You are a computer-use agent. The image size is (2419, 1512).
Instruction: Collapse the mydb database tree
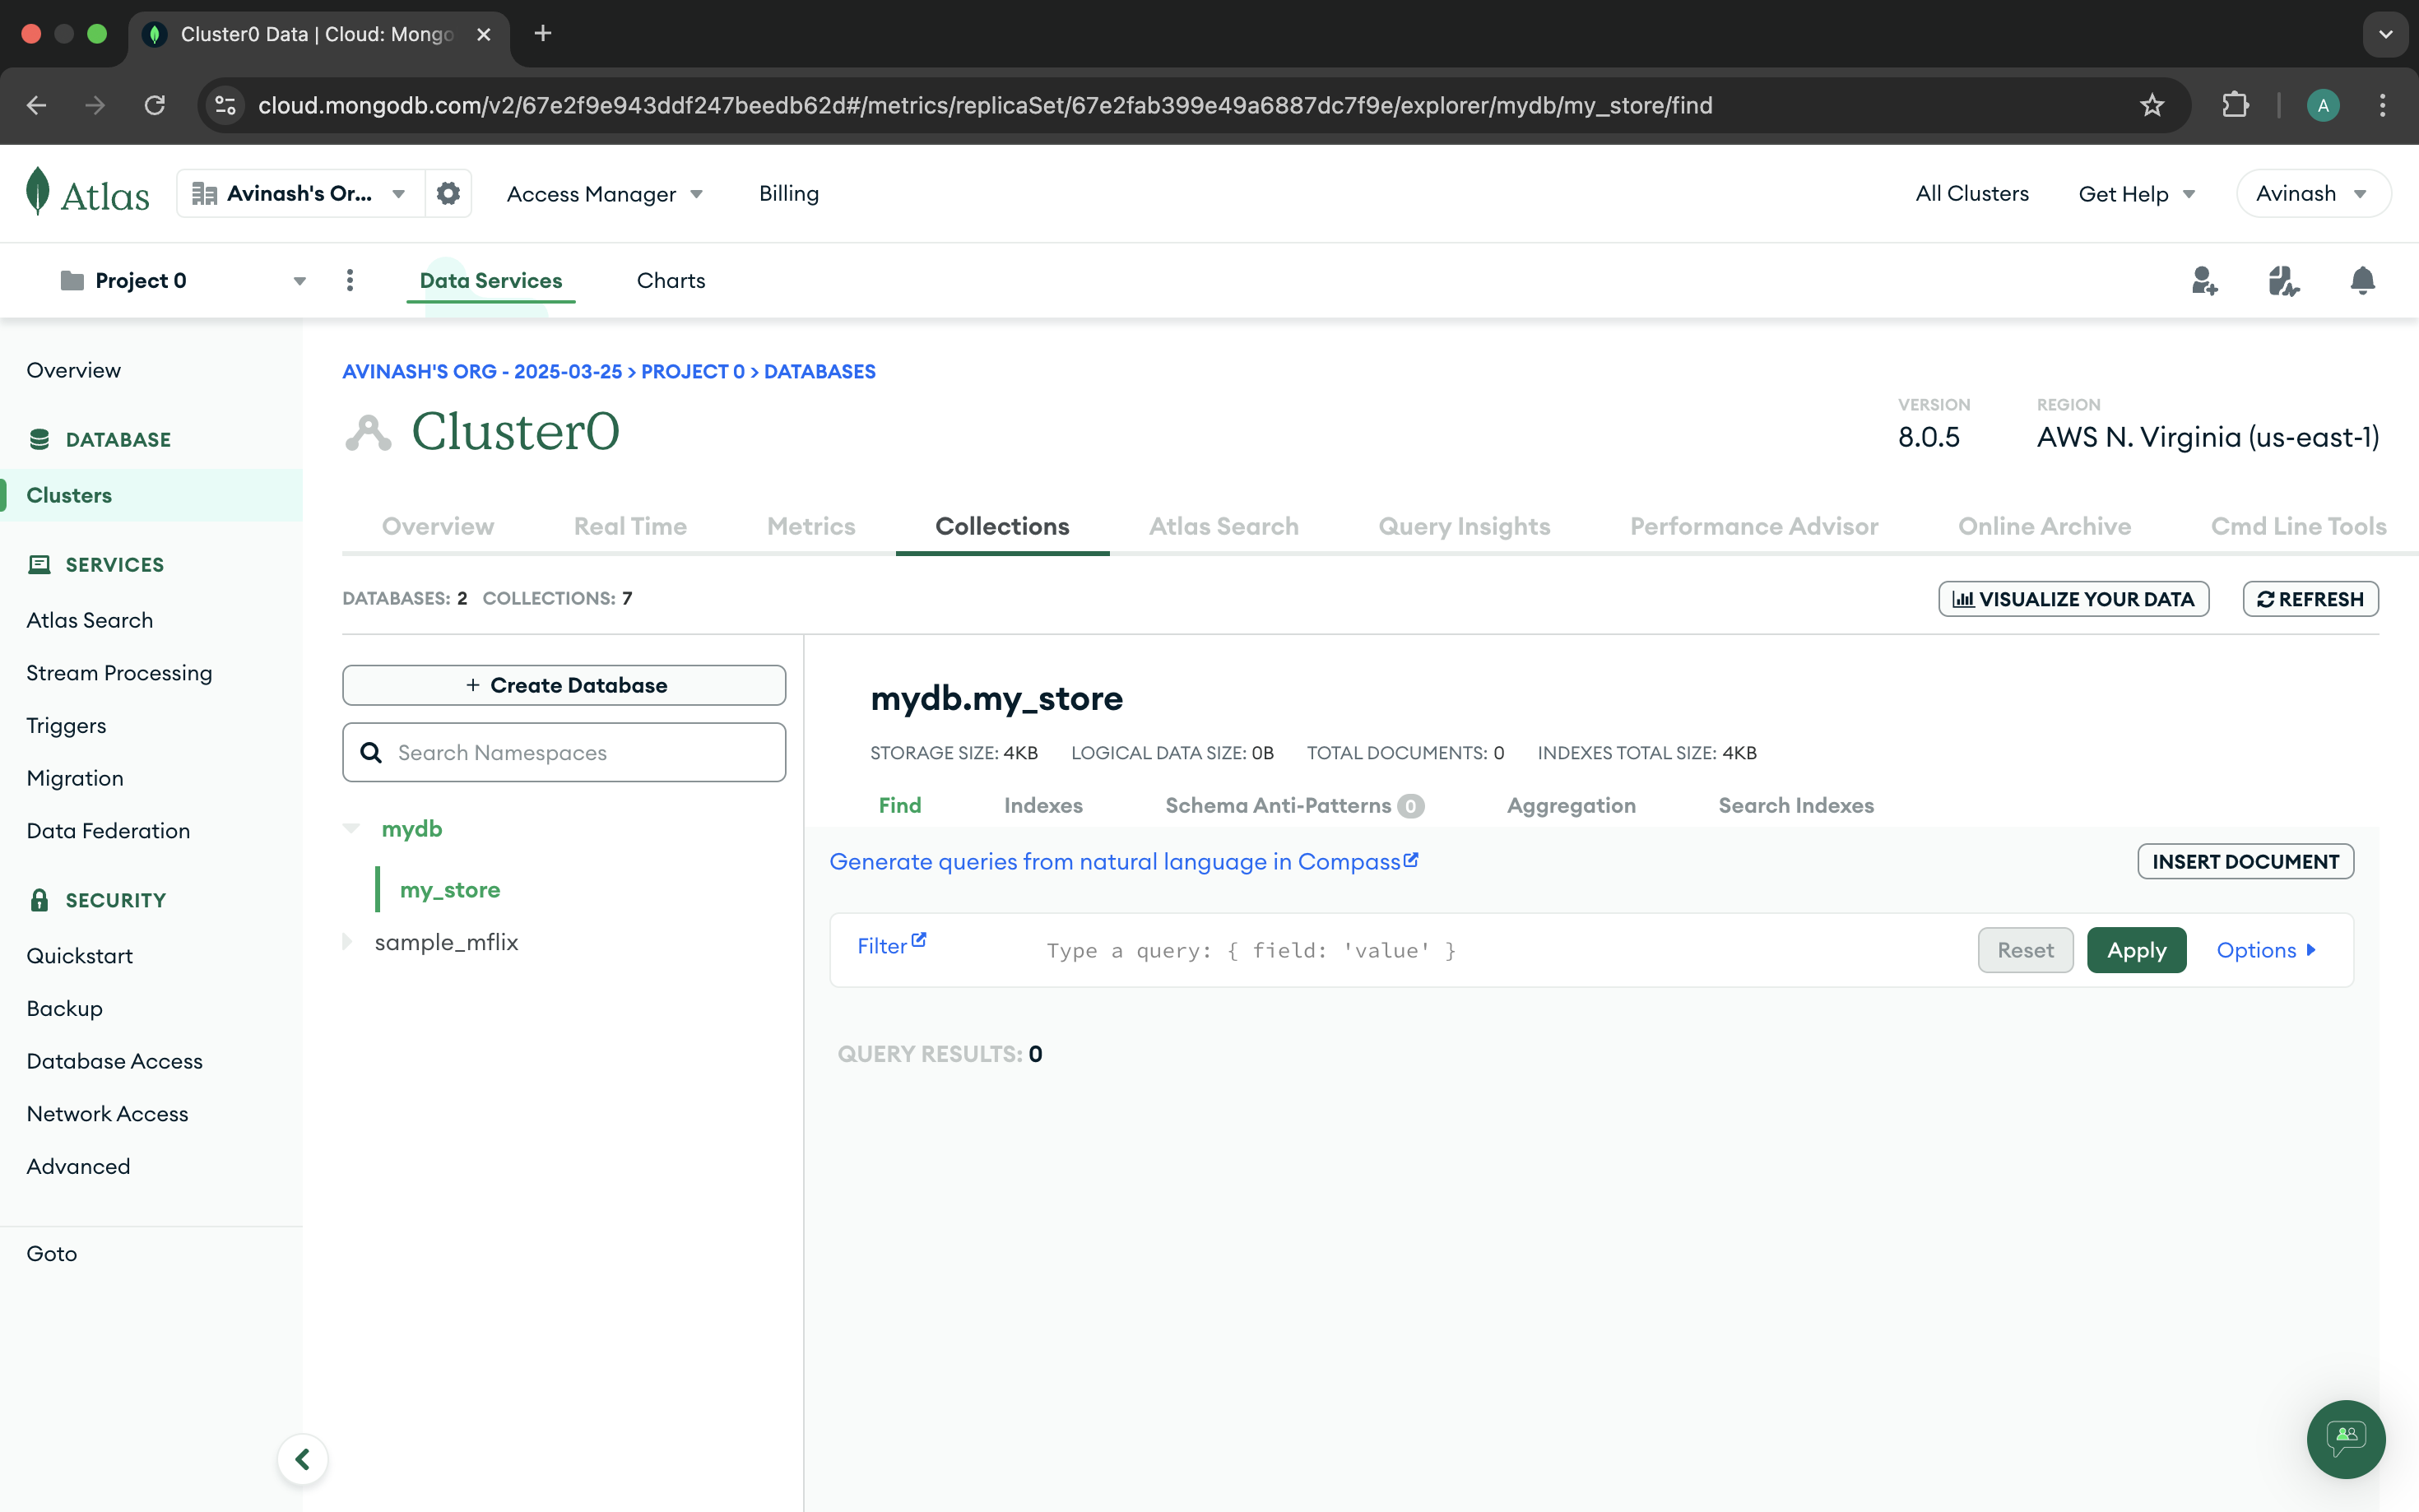tap(351, 828)
